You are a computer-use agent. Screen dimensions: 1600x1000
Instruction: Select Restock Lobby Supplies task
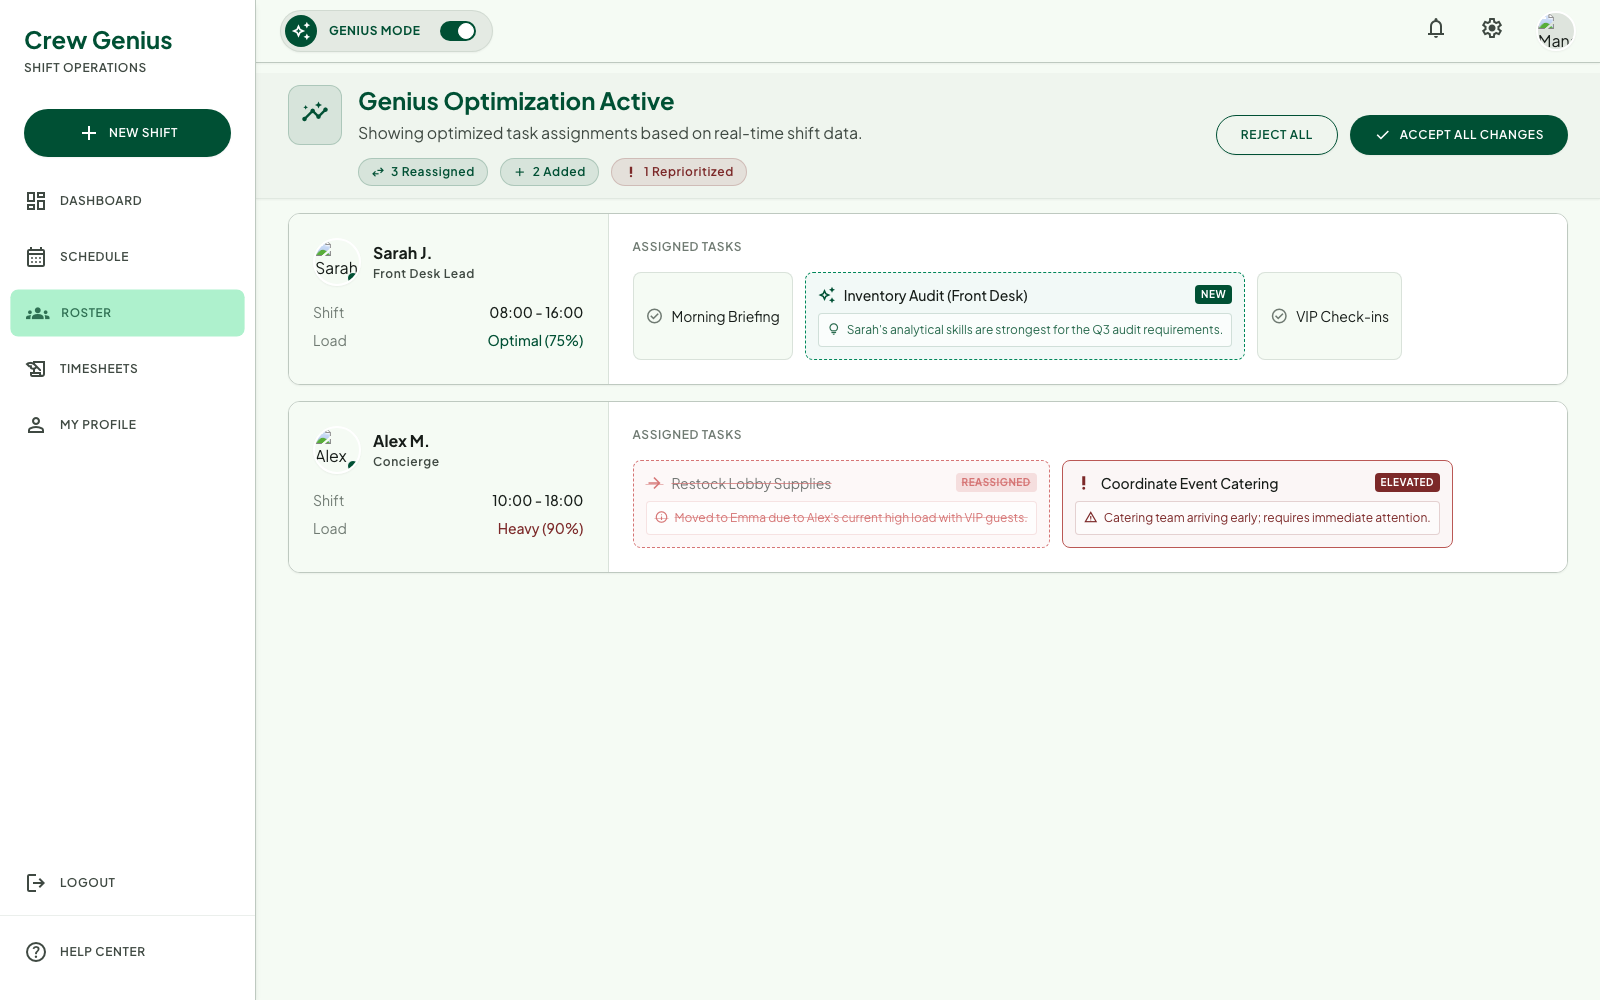(x=841, y=504)
